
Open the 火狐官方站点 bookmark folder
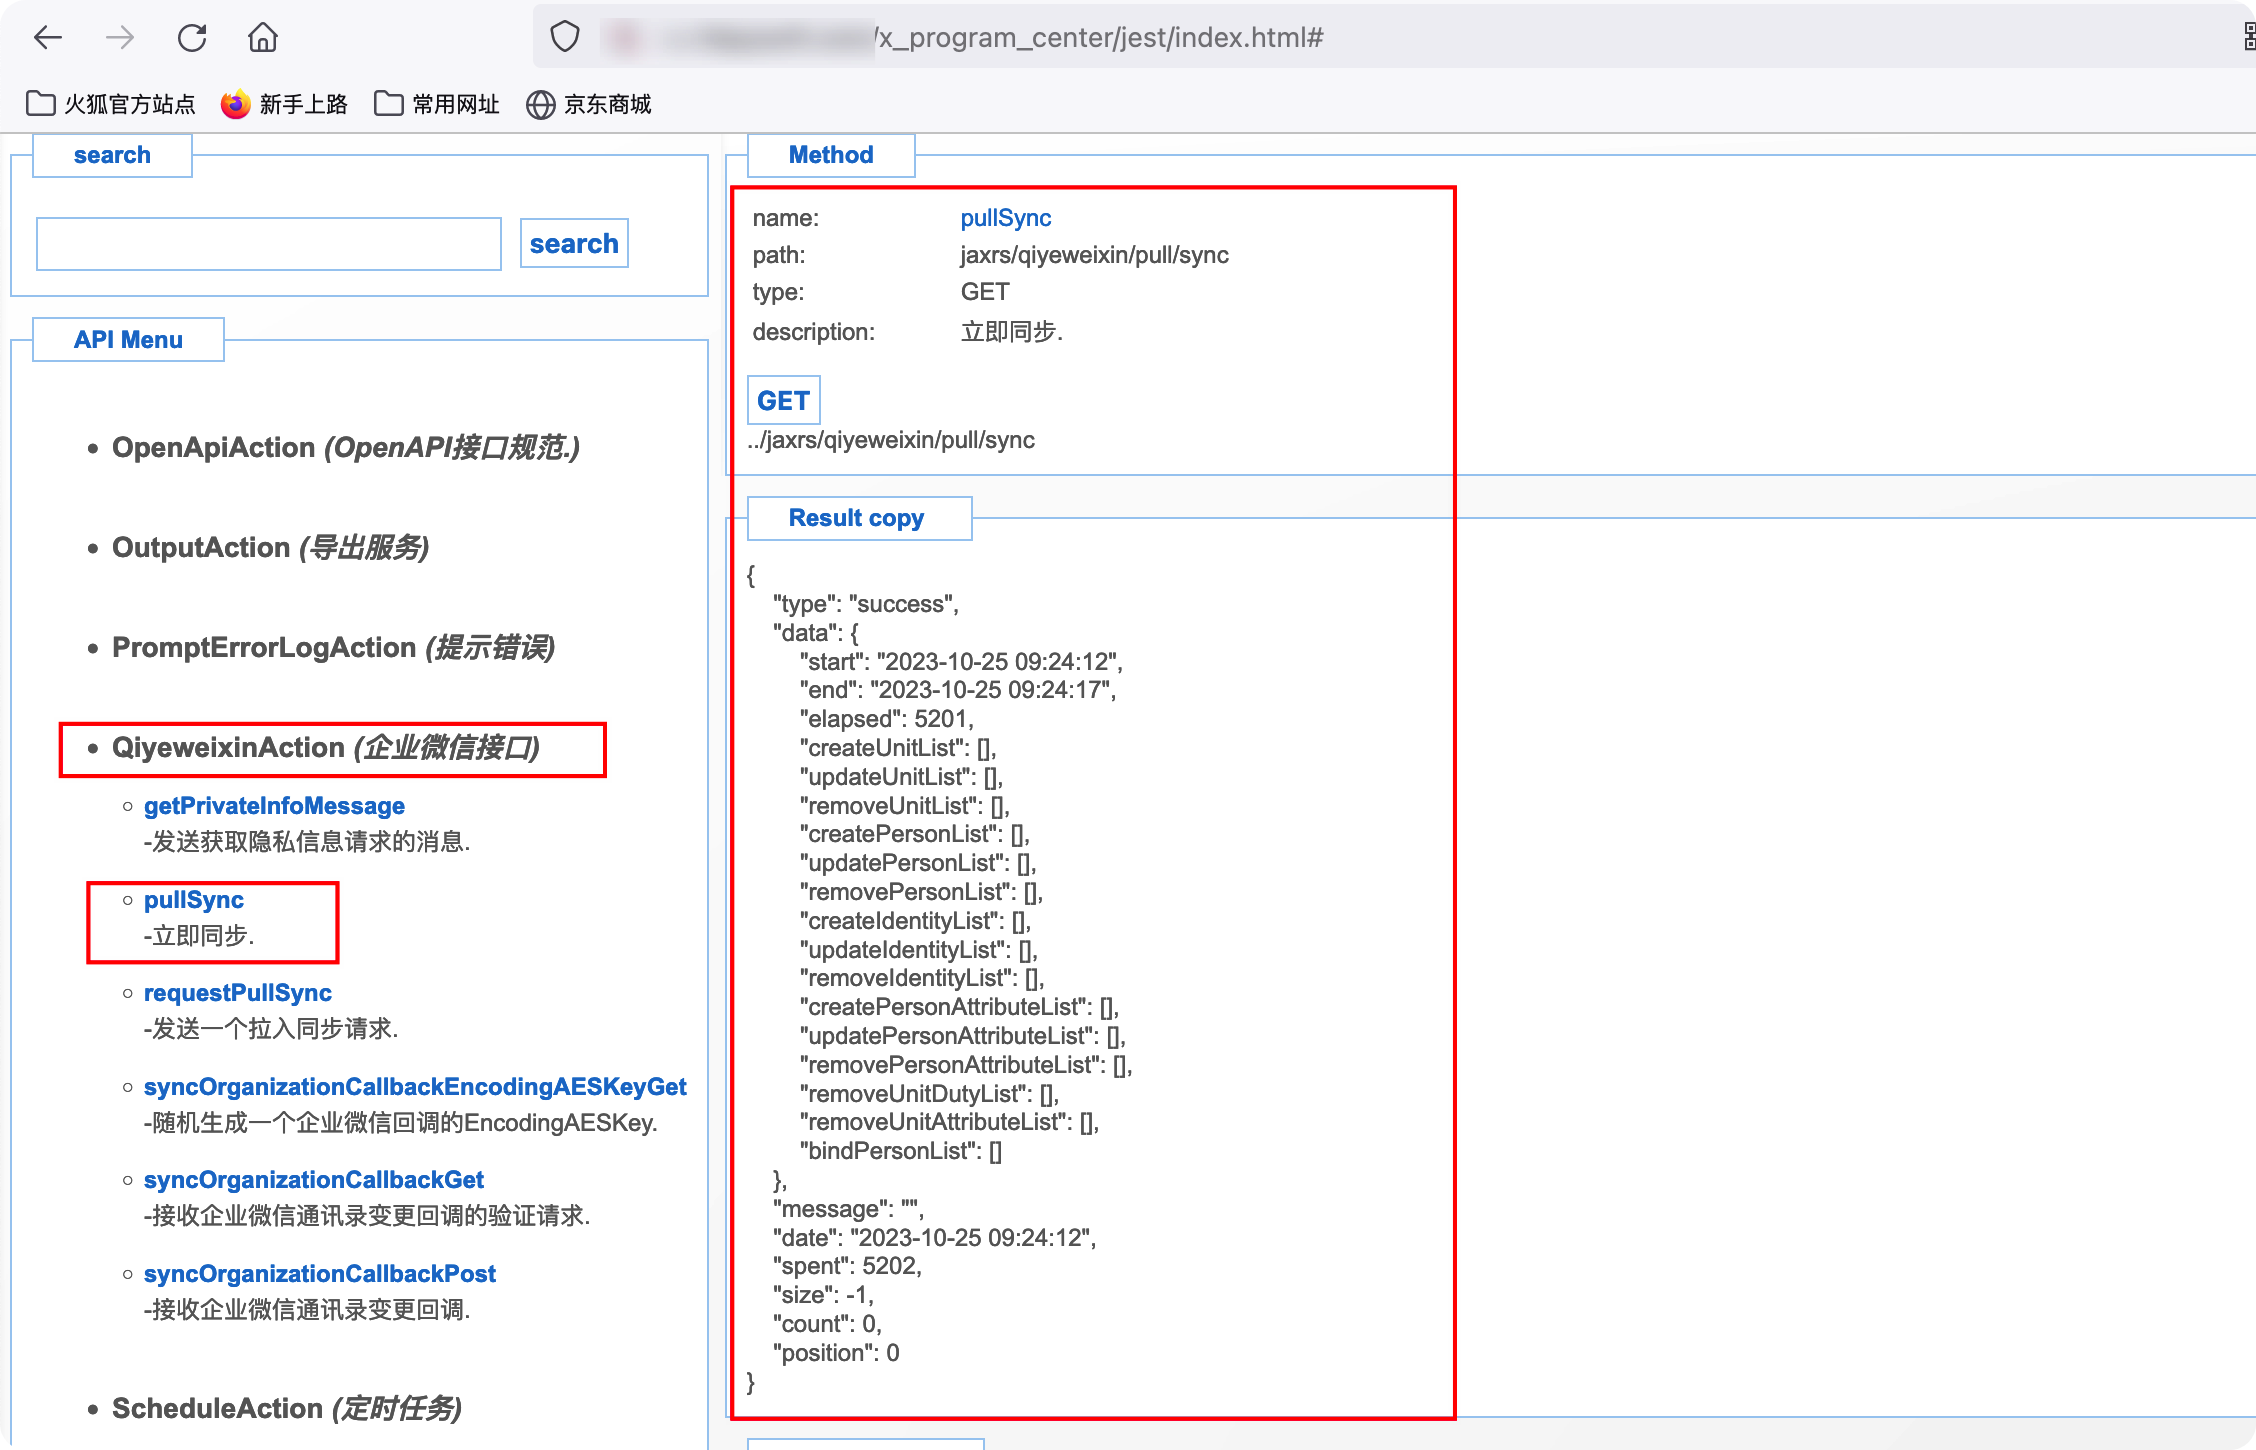click(110, 104)
